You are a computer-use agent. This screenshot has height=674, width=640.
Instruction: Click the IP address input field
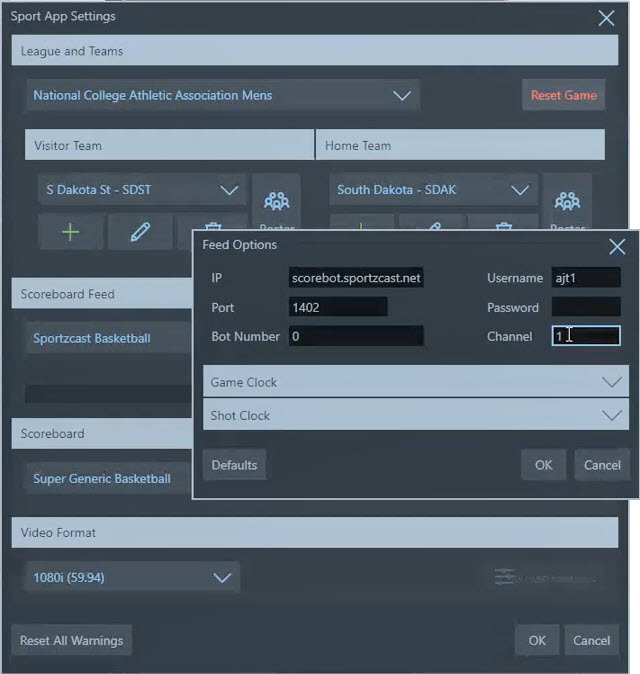(x=356, y=278)
